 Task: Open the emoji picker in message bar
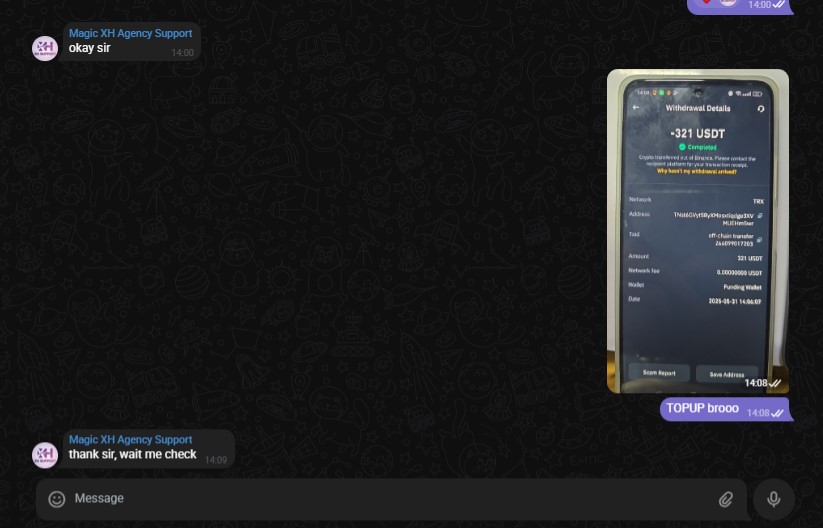point(57,499)
